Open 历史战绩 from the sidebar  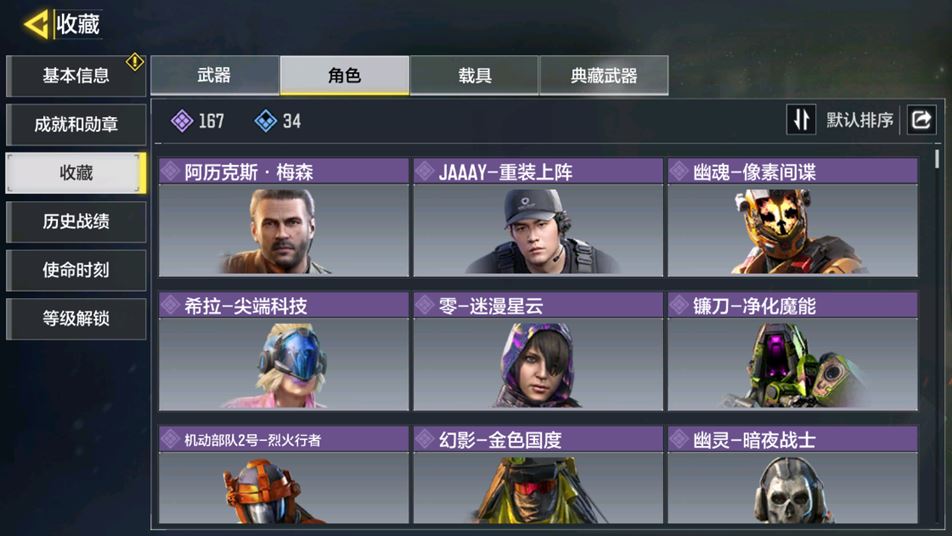[x=76, y=222]
